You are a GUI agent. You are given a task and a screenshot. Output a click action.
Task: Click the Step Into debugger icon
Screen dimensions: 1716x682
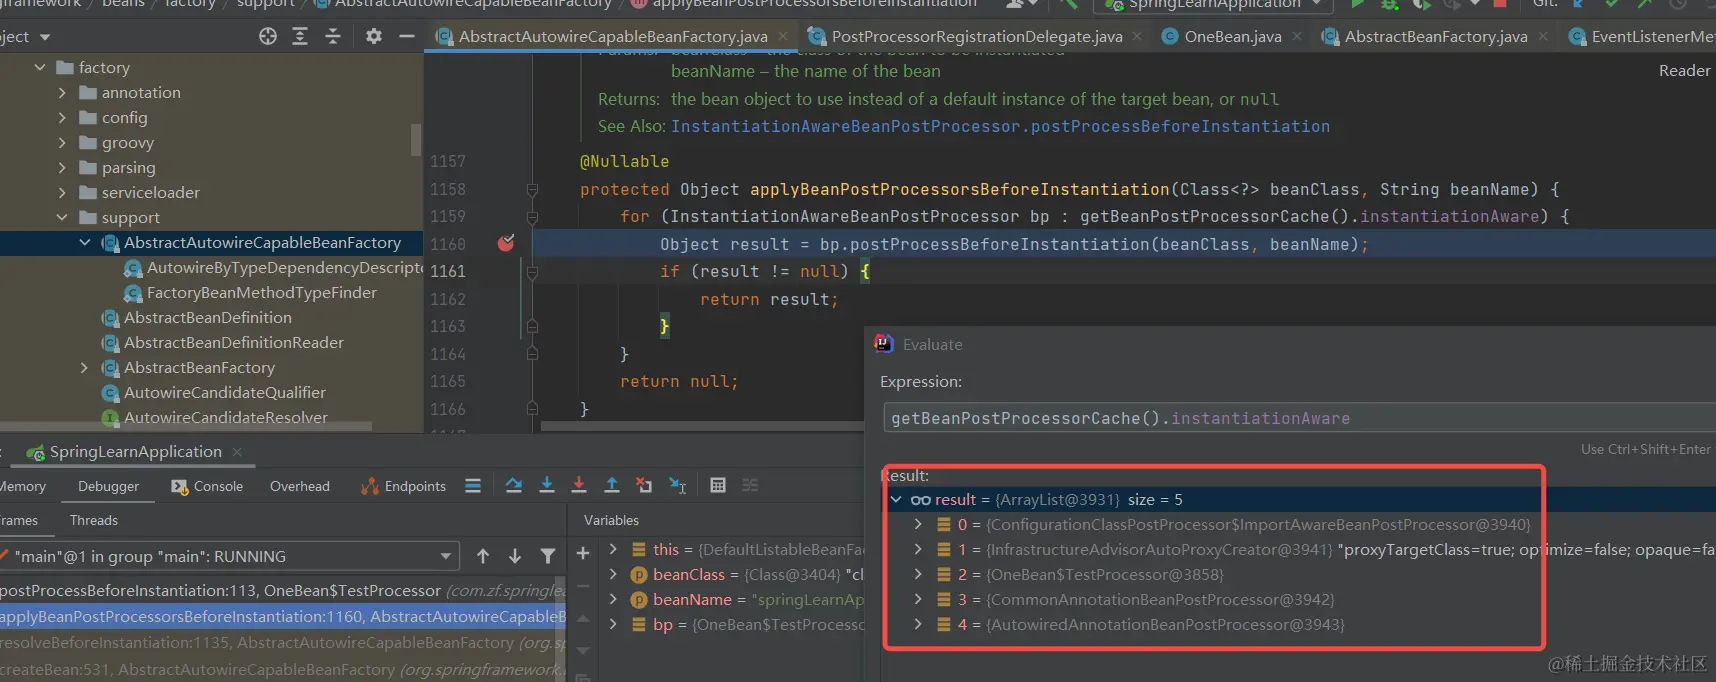pos(547,486)
